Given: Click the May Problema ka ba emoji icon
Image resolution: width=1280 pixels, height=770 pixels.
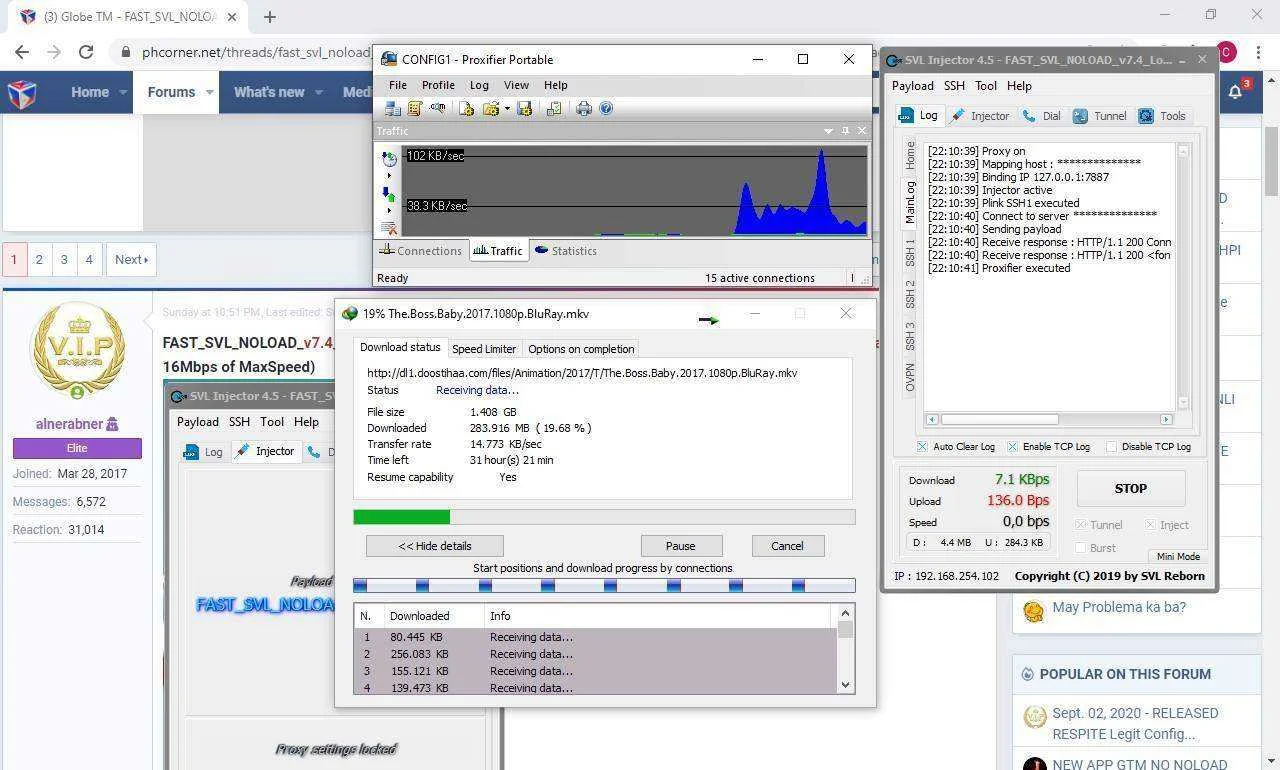Looking at the screenshot, I should [x=1033, y=609].
